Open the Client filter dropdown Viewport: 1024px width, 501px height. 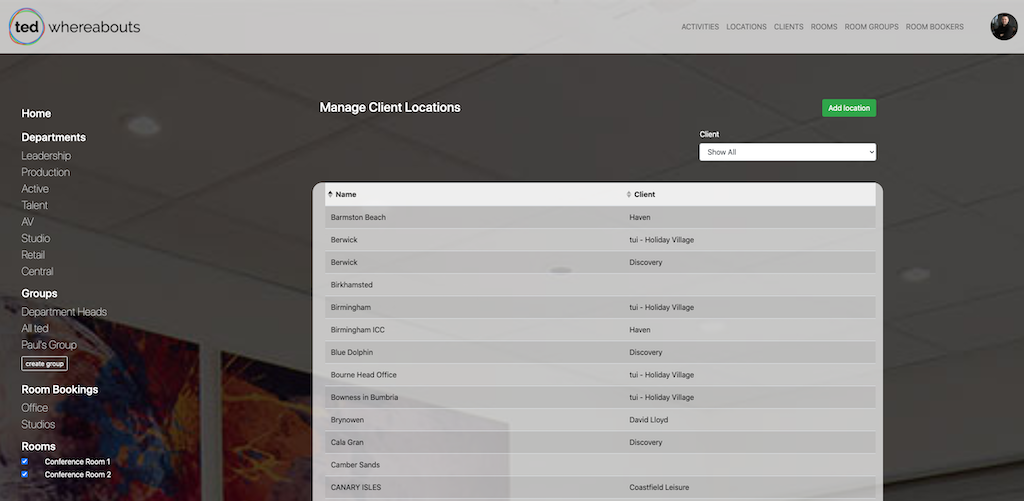point(787,152)
